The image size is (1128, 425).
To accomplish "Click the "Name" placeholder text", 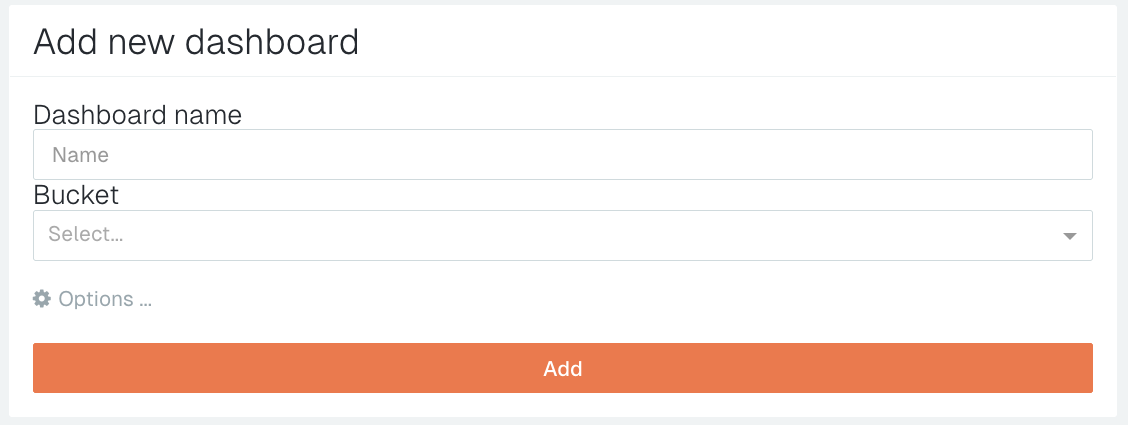I will tap(80, 155).
